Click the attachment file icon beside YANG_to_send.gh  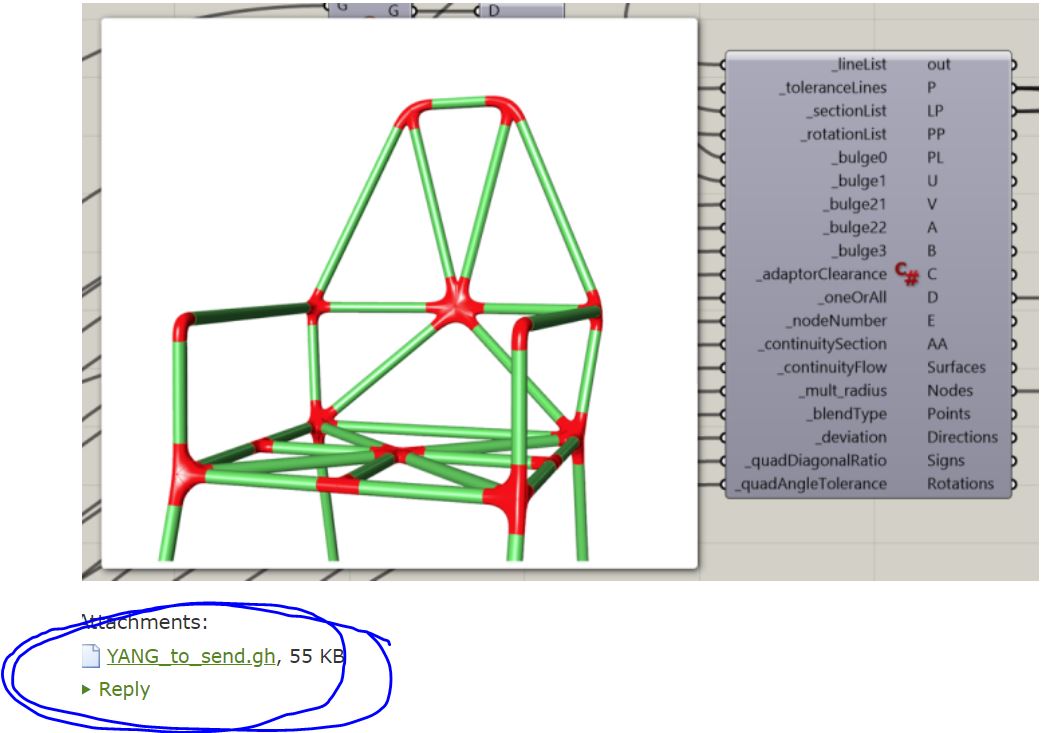coord(92,657)
